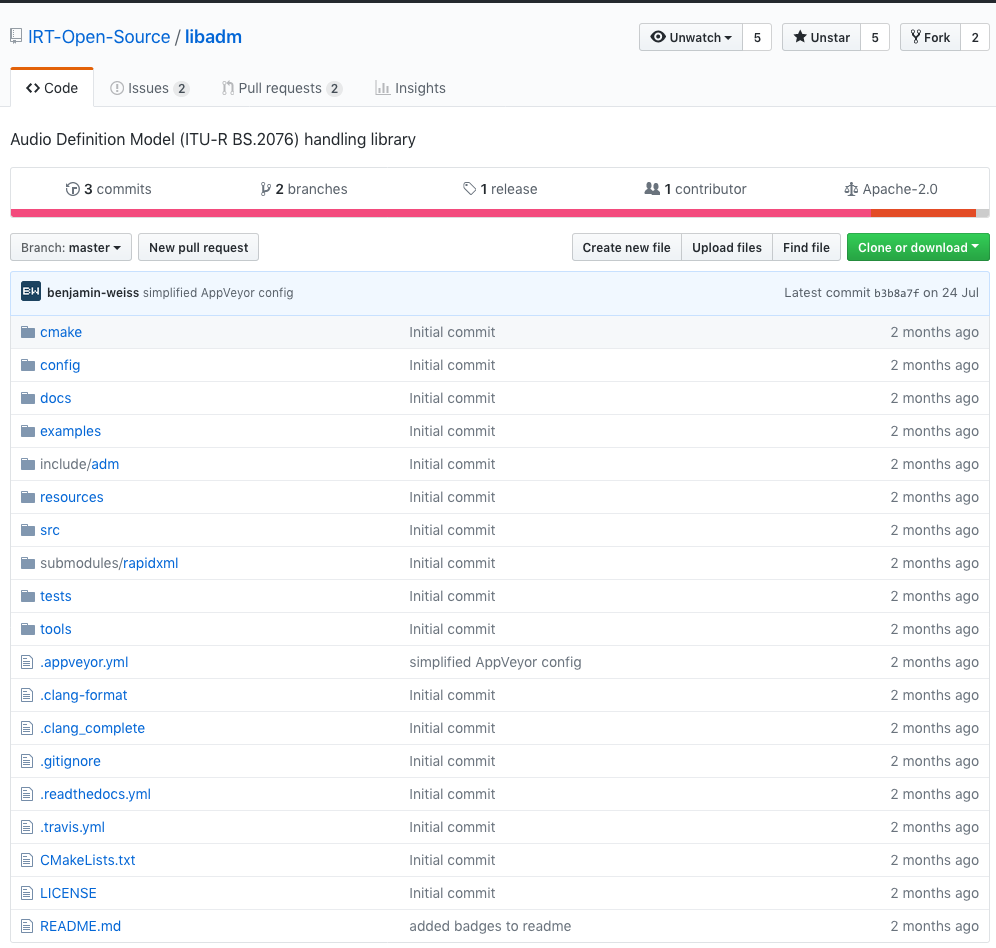The height and width of the screenshot is (948, 996).
Task: Click the Upload files button
Action: (x=727, y=247)
